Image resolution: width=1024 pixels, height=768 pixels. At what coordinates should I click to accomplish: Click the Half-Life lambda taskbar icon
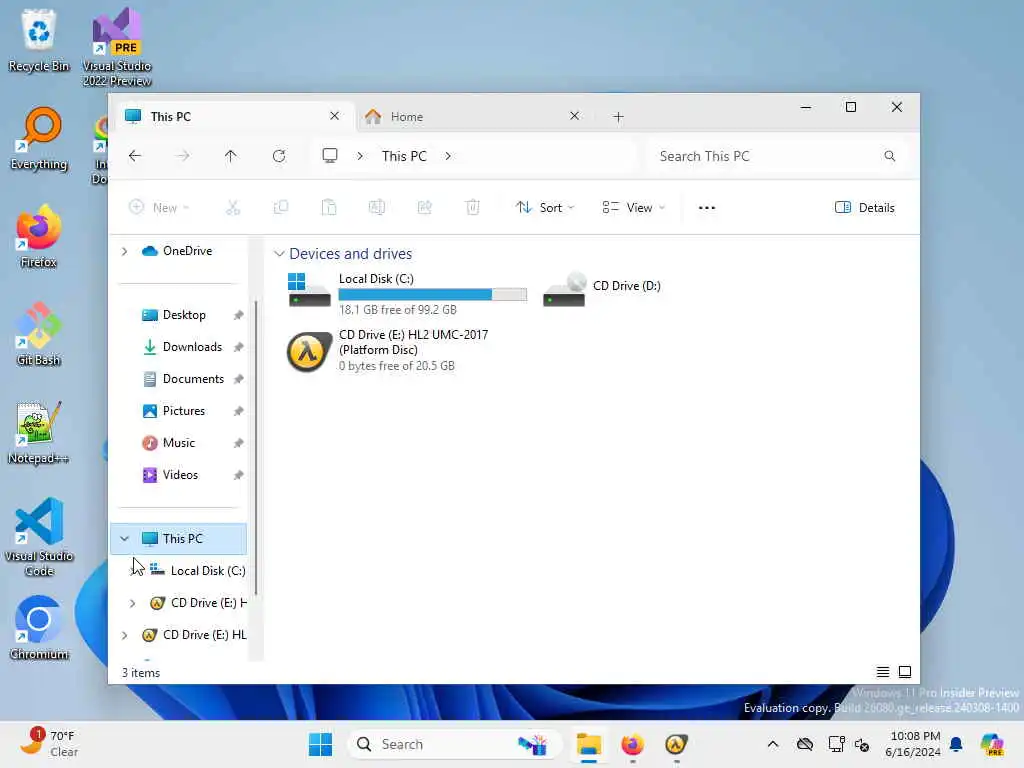[676, 744]
